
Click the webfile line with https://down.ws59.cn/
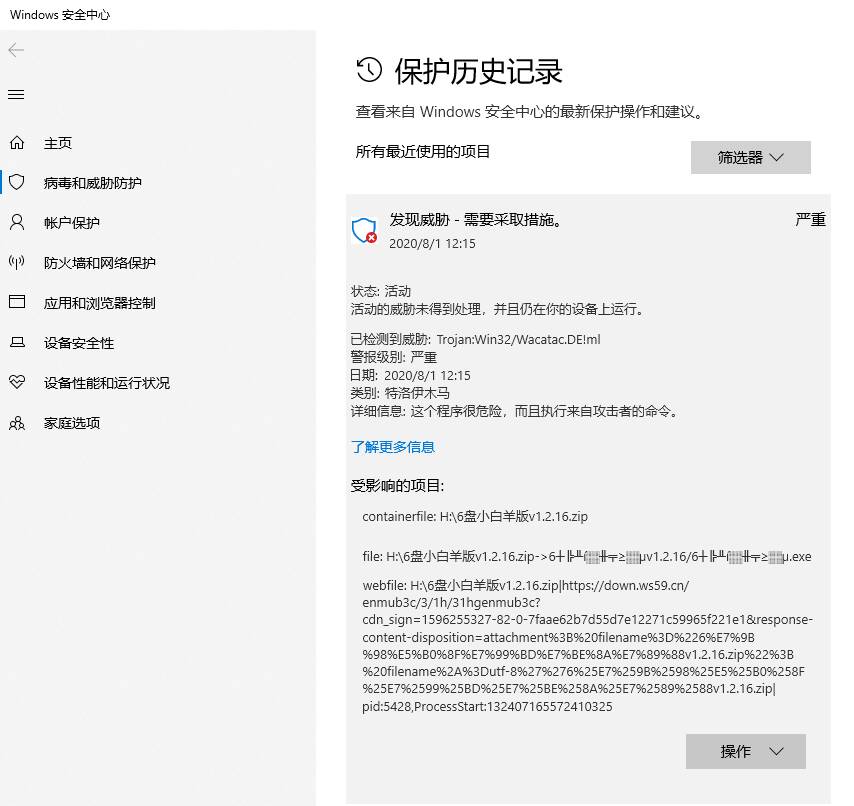[526, 585]
